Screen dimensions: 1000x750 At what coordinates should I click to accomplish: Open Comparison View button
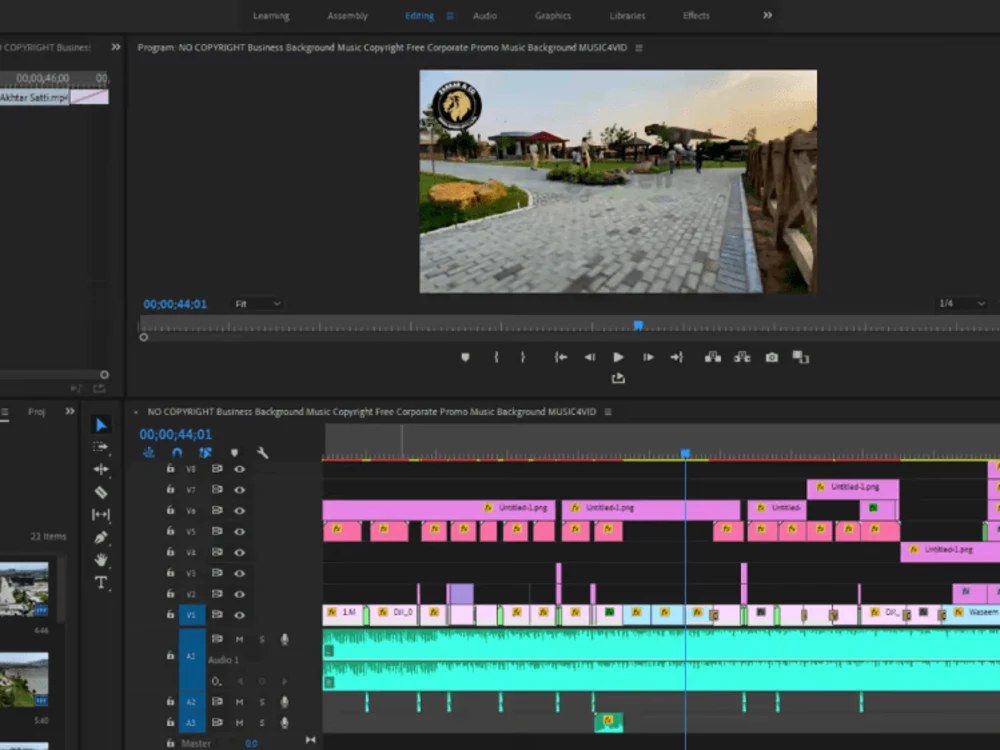pos(801,357)
